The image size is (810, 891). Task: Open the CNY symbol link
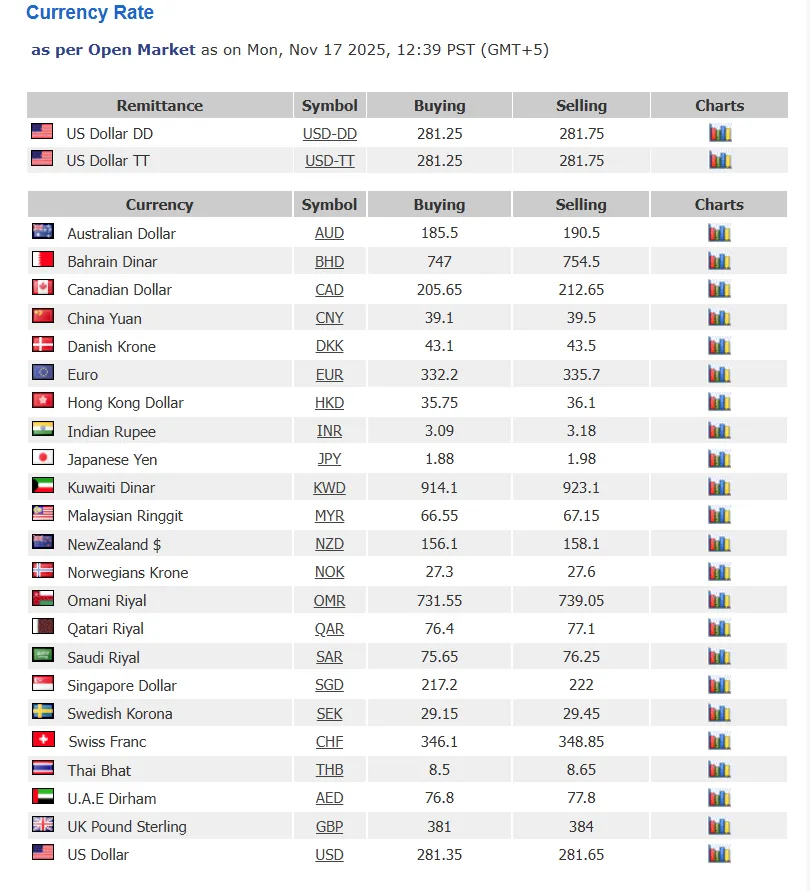tap(330, 318)
